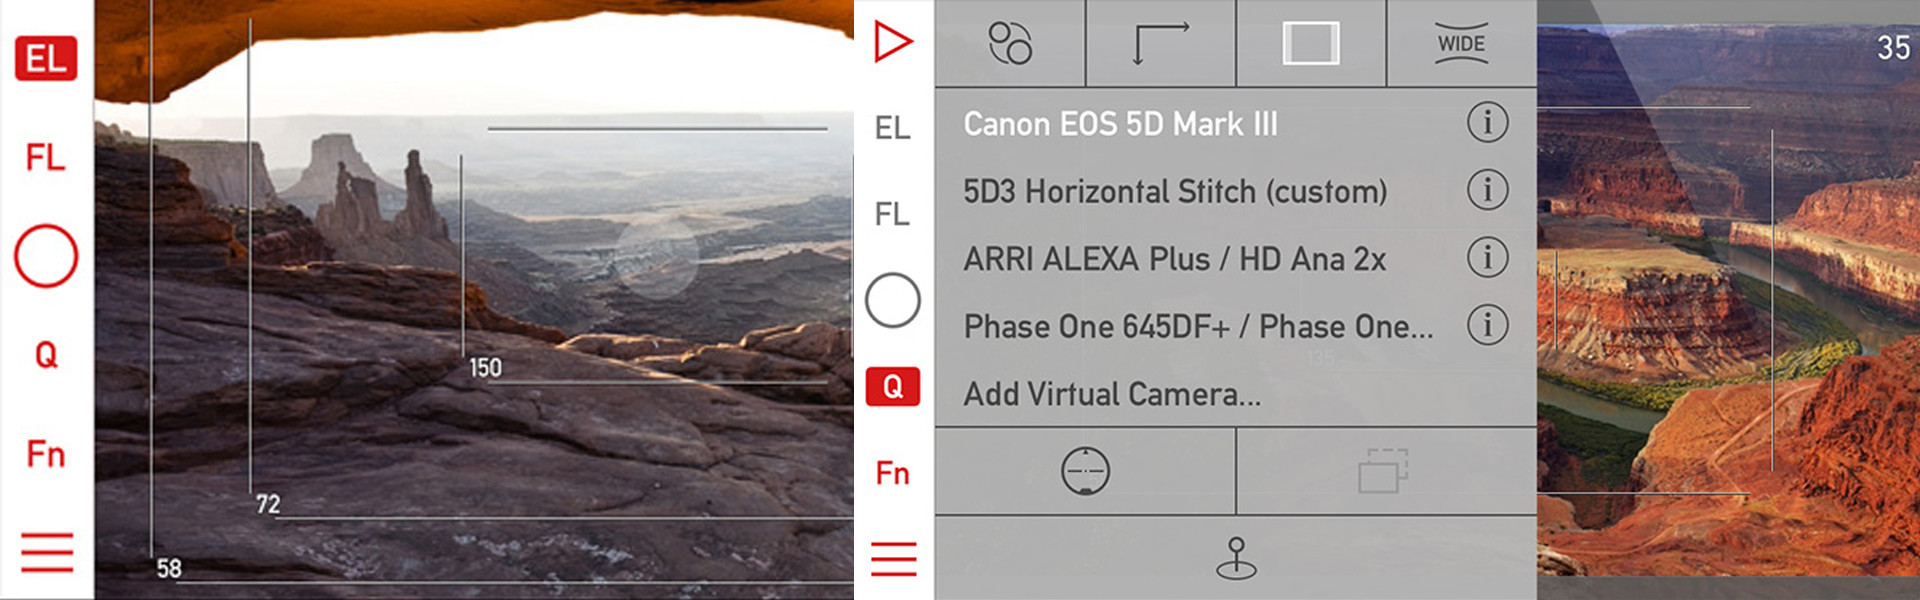The image size is (1920, 600).
Task: Tap Add Virtual Camera...
Action: pyautogui.click(x=1112, y=394)
